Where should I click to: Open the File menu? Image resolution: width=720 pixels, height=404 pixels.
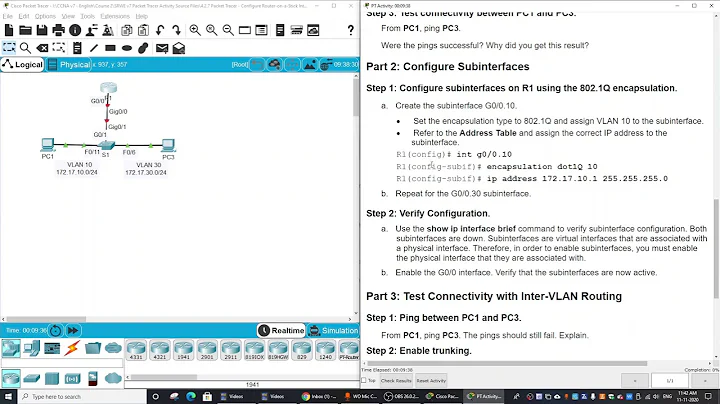click(8, 16)
